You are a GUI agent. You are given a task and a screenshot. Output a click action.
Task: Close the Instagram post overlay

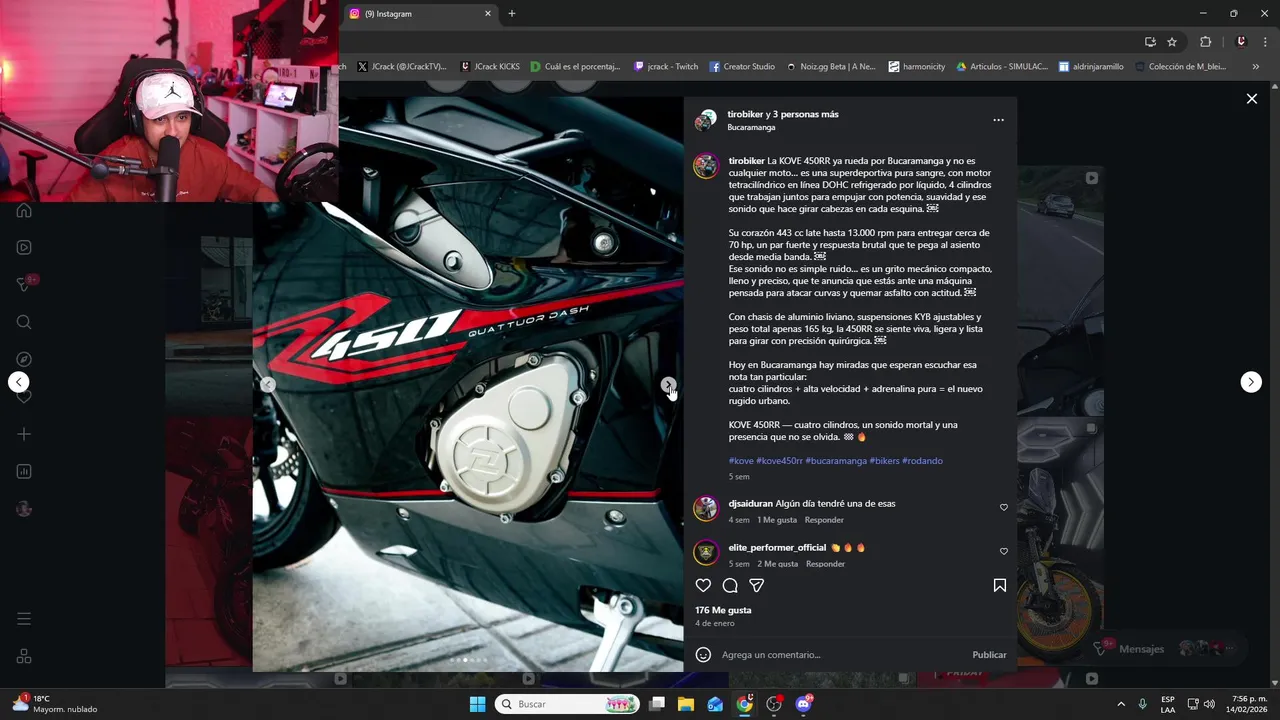(x=1251, y=98)
